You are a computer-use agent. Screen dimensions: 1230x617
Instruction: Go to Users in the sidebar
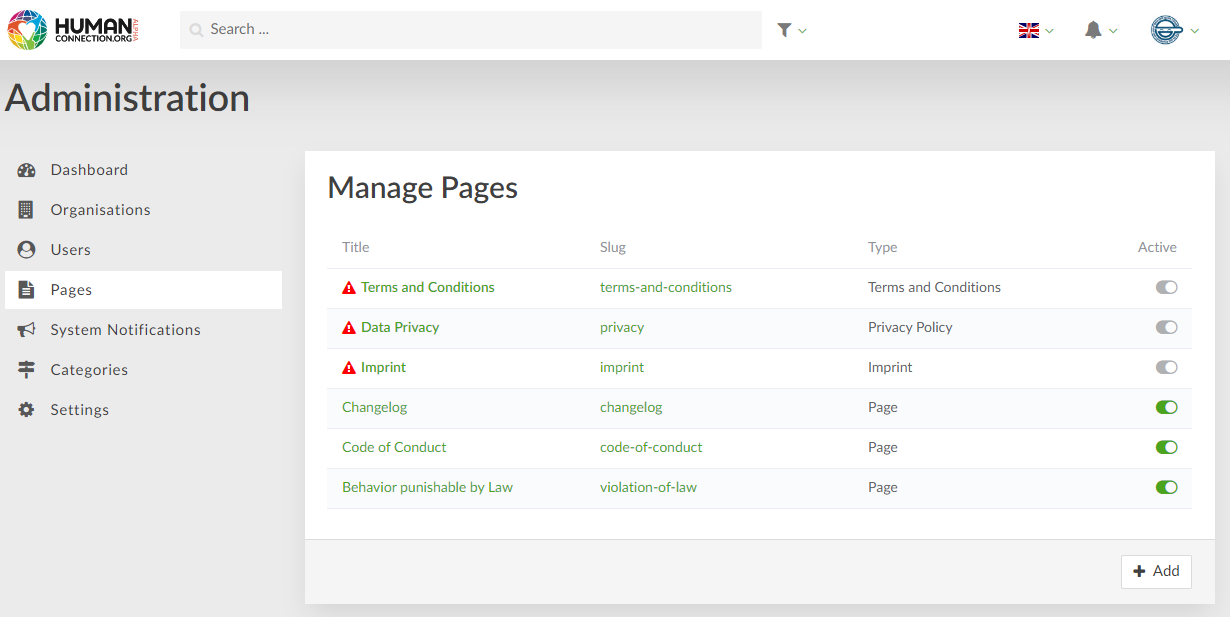tap(143, 250)
